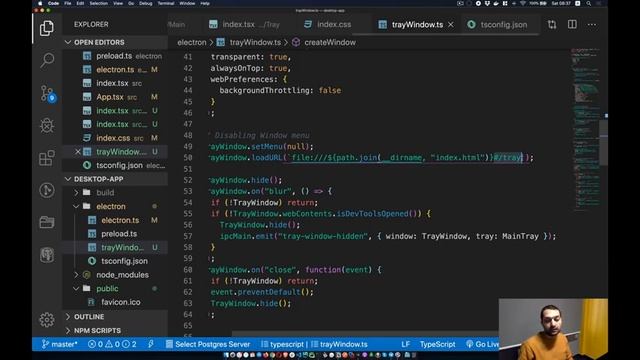This screenshot has height=360, width=640.
Task: Split the editor to the right
Action: (x=572, y=24)
